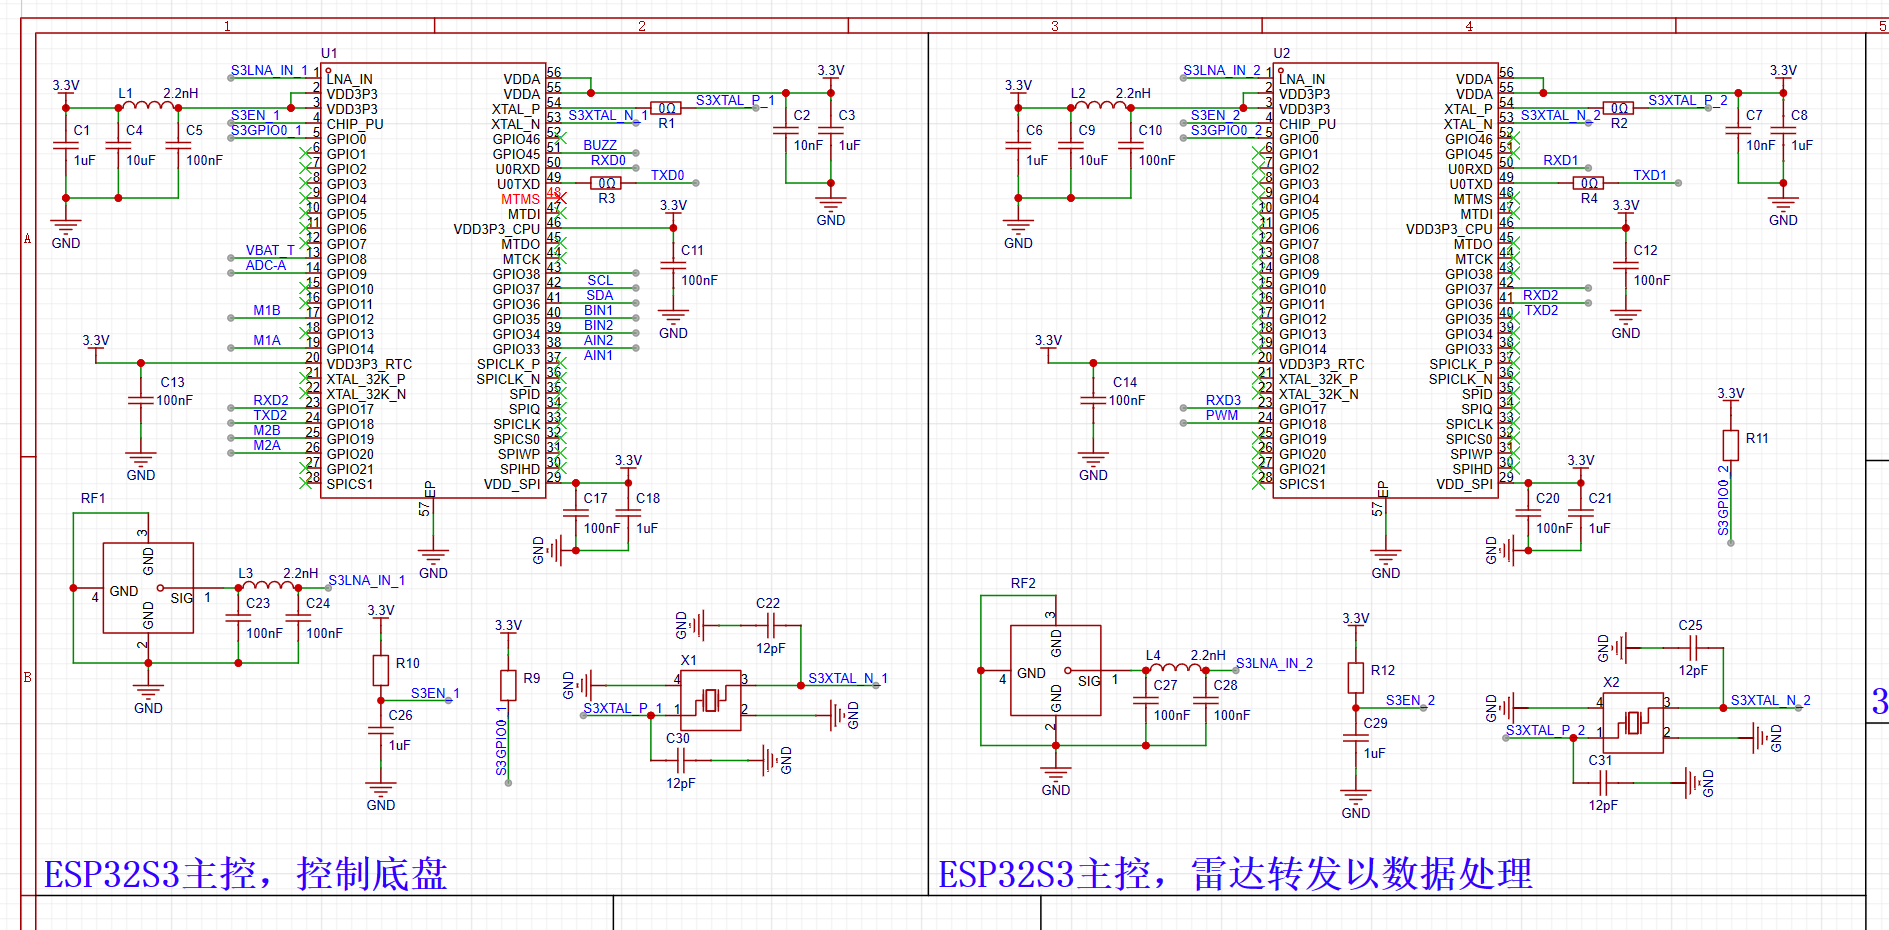1889x930 pixels.
Task: Pick the RF2 antenna connector symbol
Action: tap(1056, 671)
